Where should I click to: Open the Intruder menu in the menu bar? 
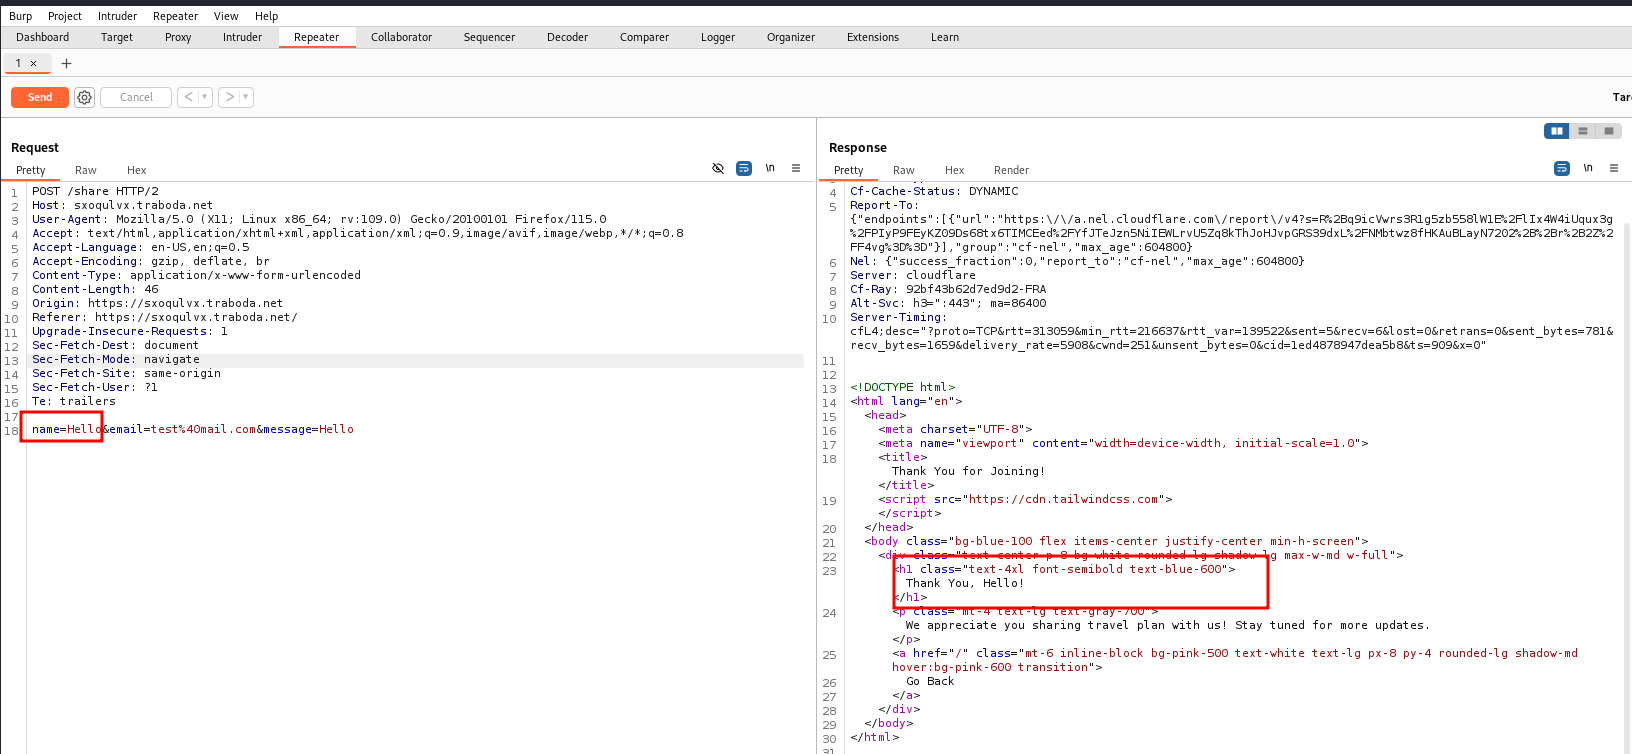117,16
